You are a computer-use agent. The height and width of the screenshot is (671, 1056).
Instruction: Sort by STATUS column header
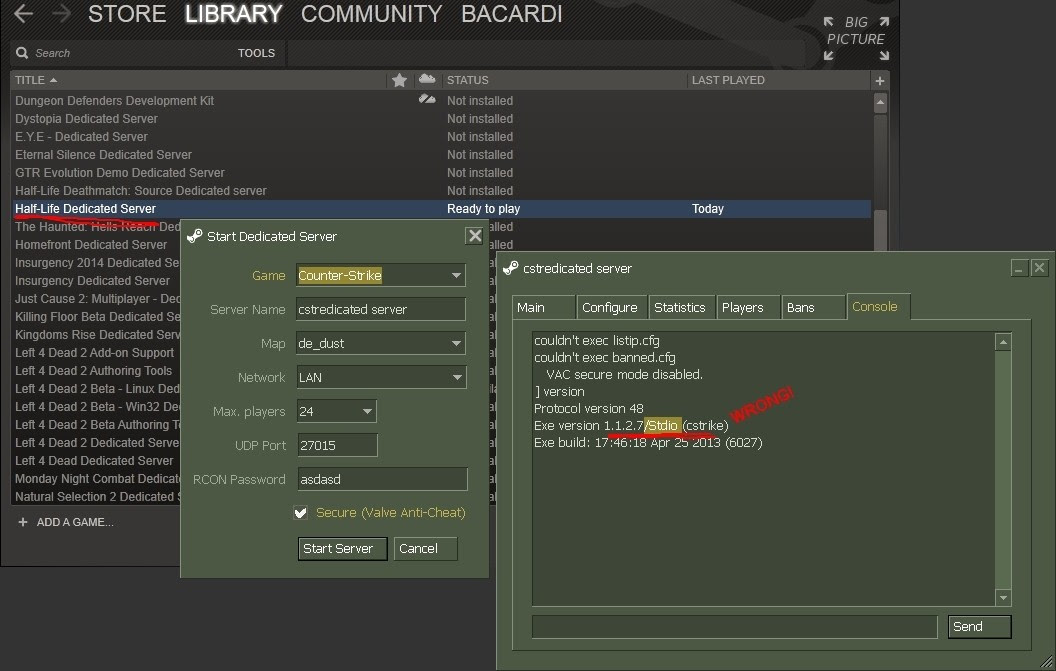(467, 80)
